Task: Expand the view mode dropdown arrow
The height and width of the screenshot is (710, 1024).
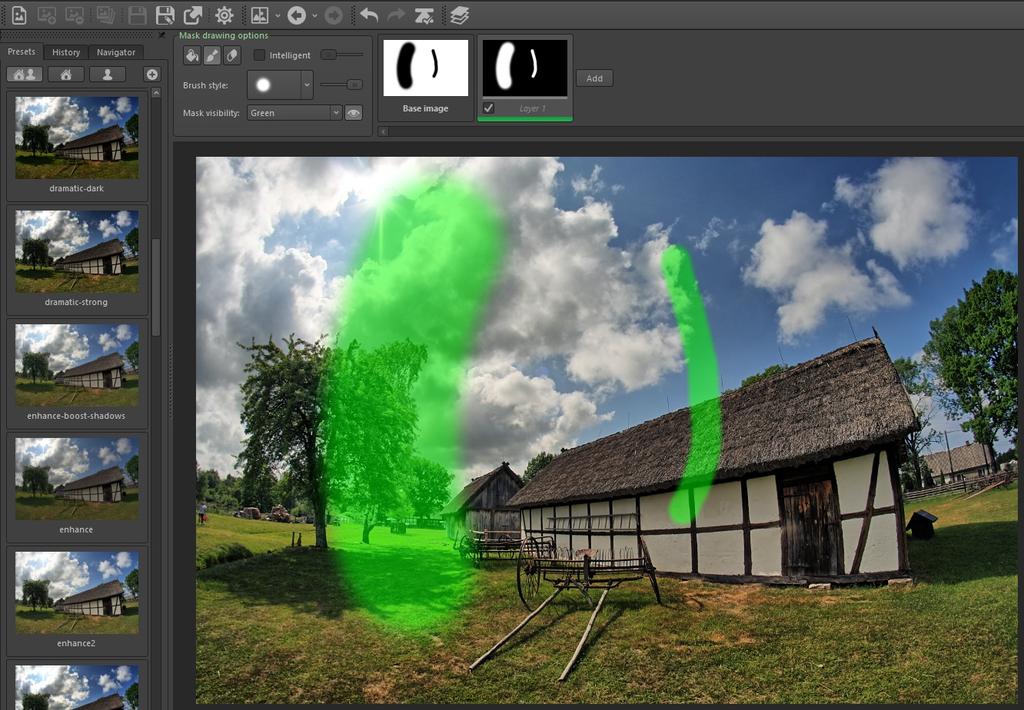Action: coord(278,15)
